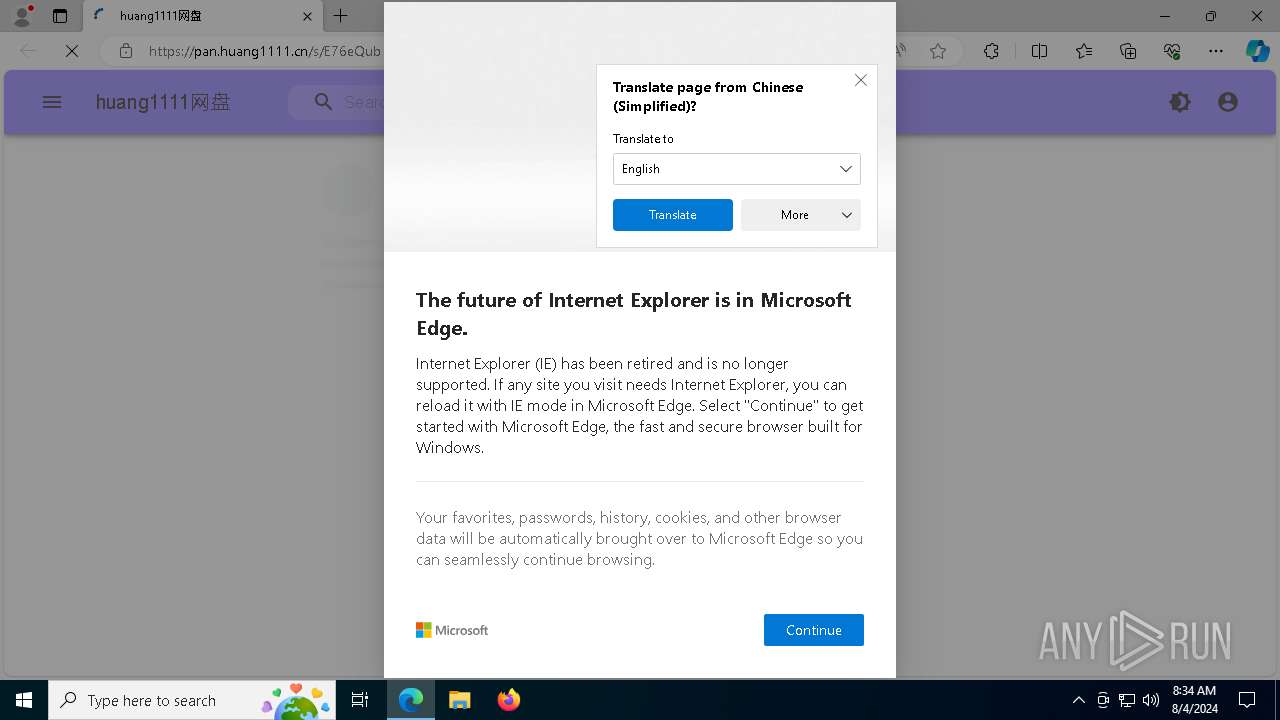Stop loading the page
1280x720 pixels.
(x=72, y=51)
